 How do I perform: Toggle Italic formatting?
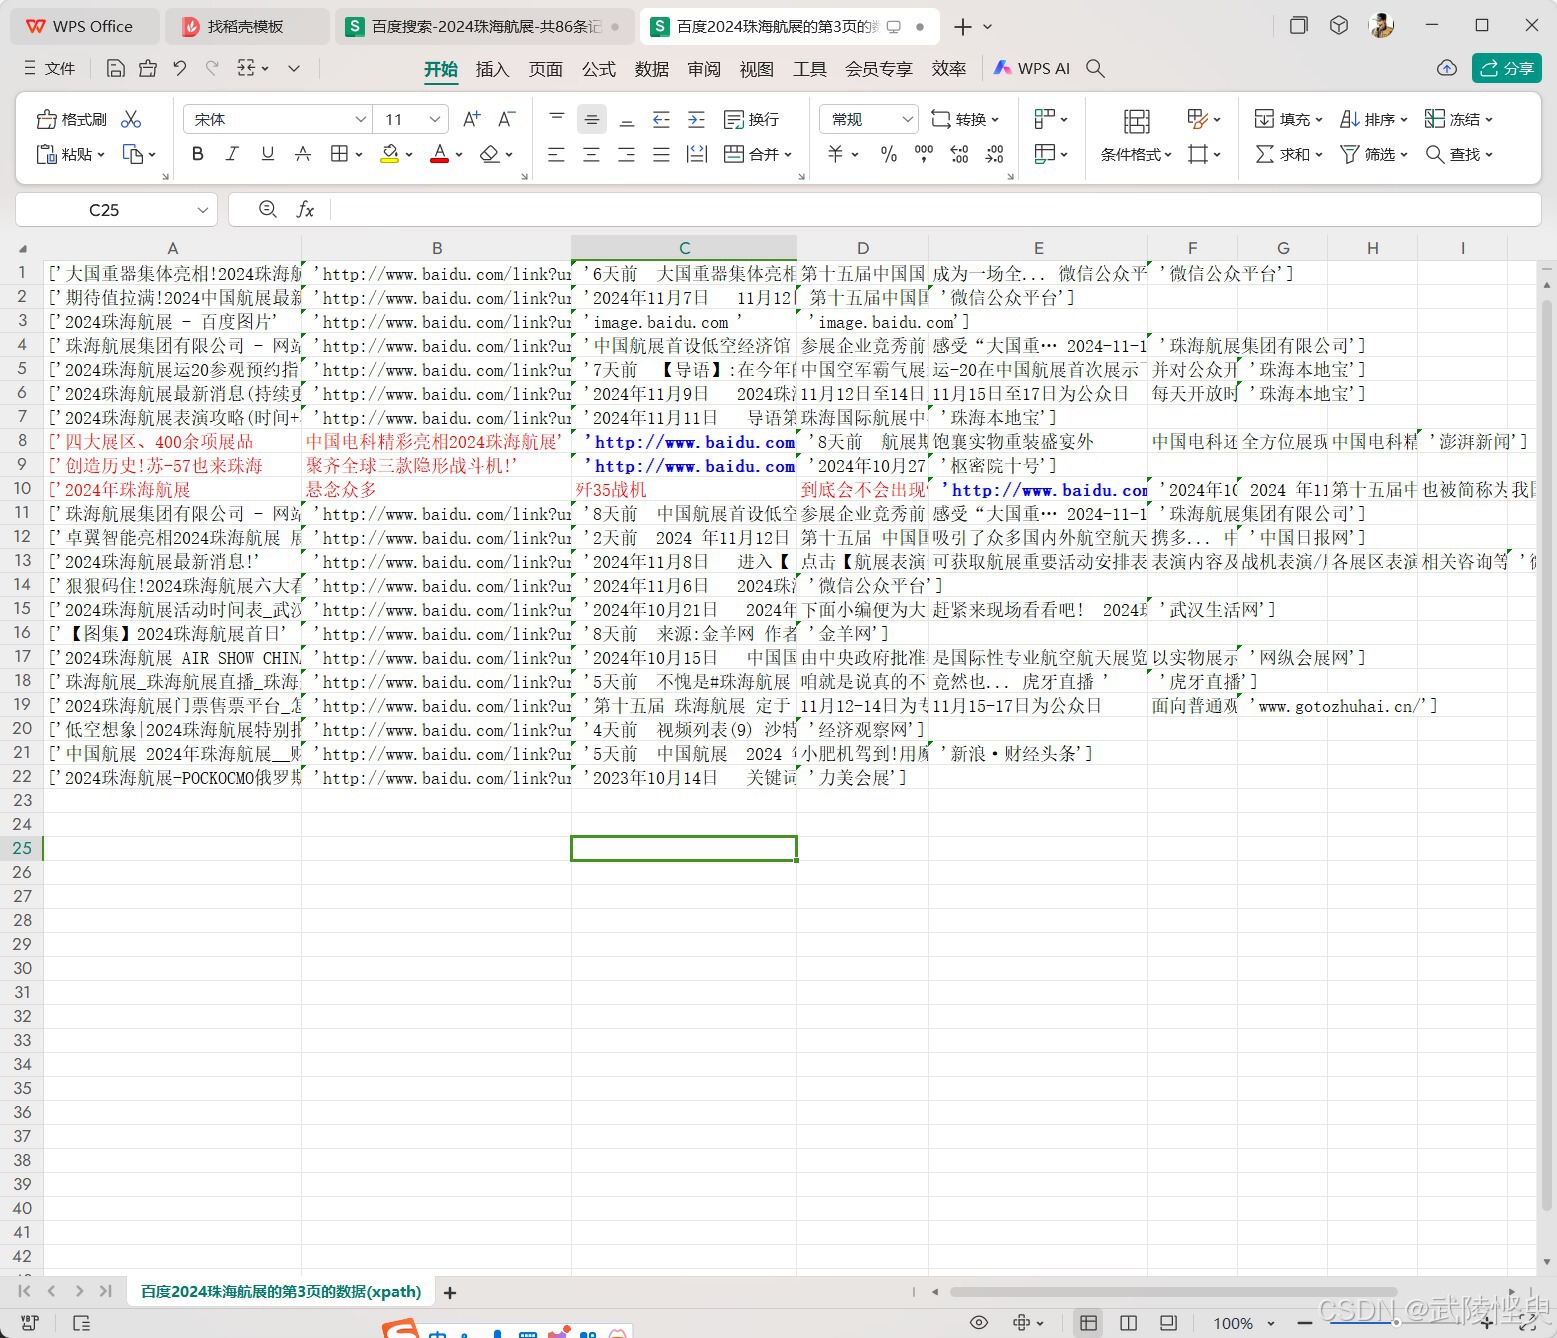point(232,154)
